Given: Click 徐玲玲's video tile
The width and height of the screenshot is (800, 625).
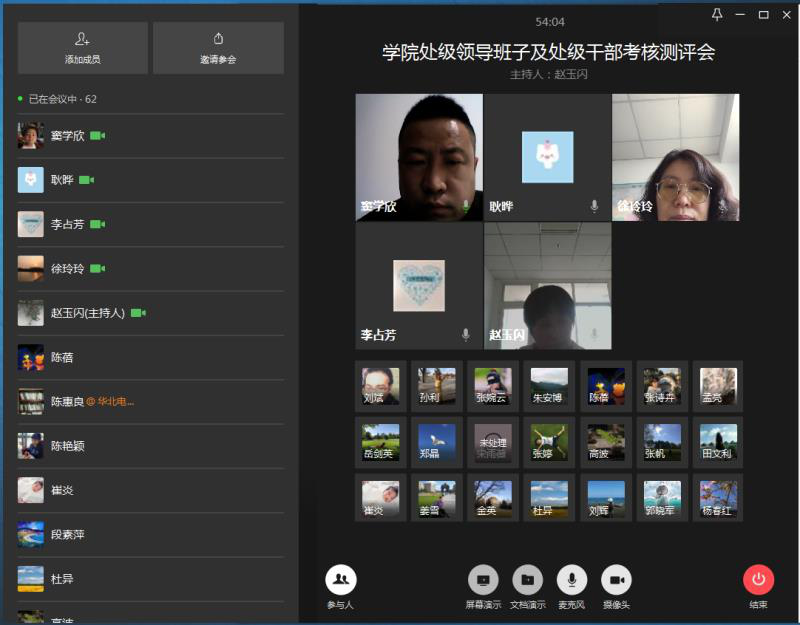Looking at the screenshot, I should (675, 157).
